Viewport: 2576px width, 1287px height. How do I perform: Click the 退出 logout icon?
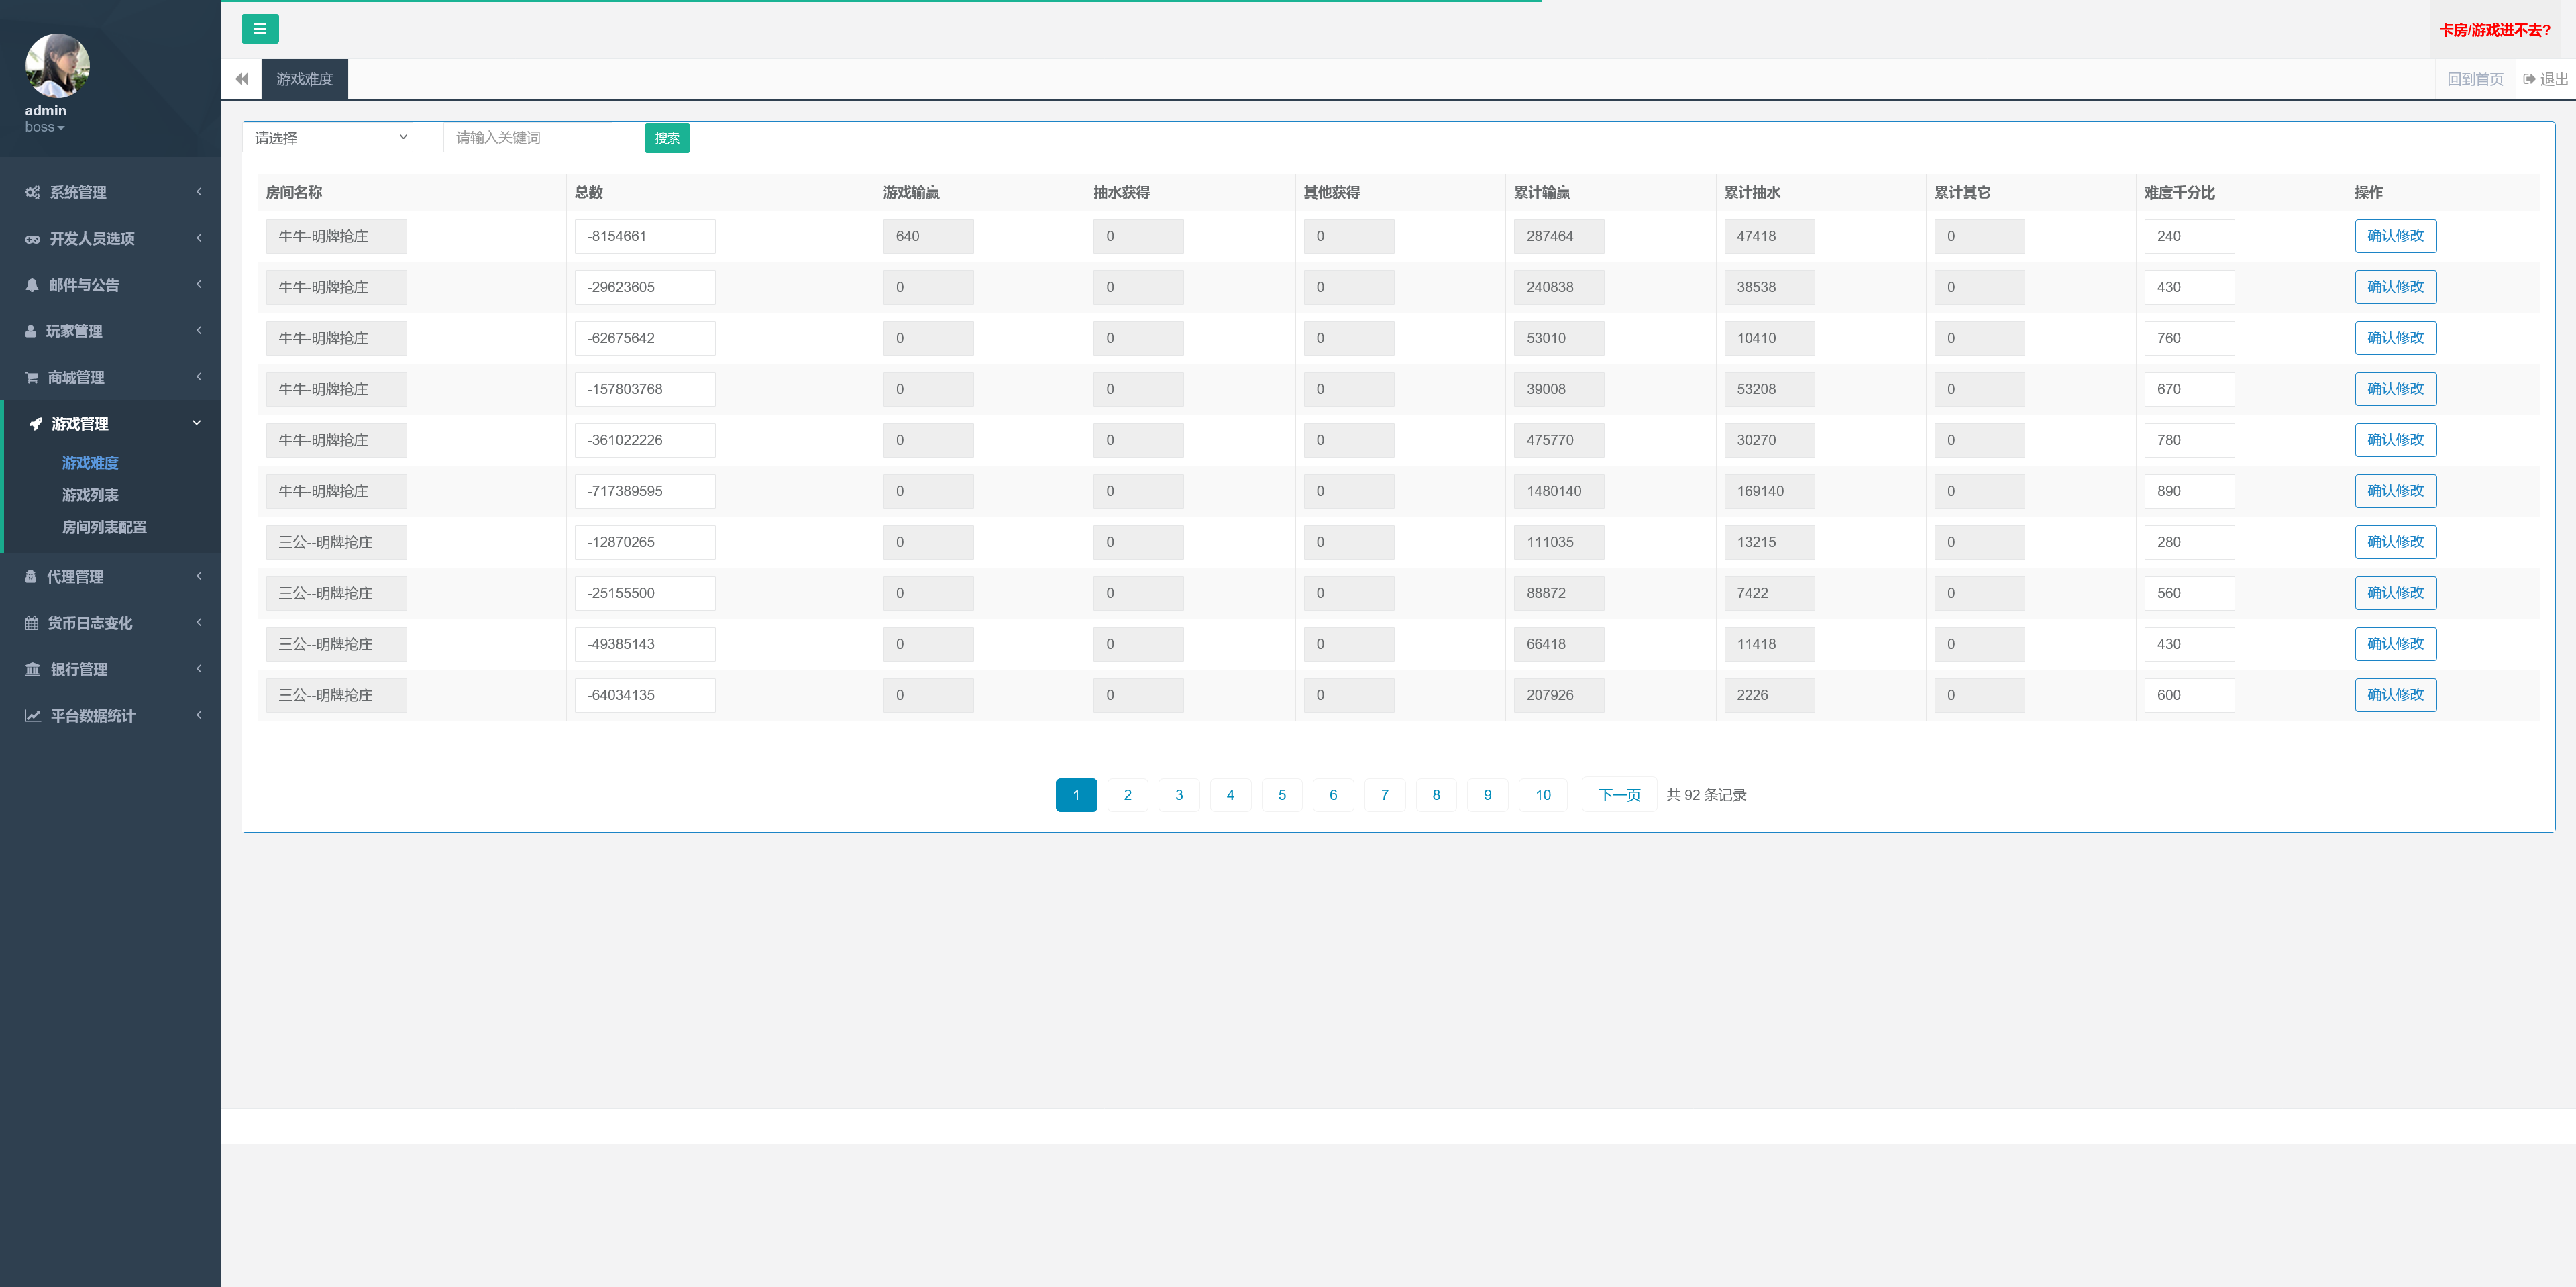pos(2529,79)
